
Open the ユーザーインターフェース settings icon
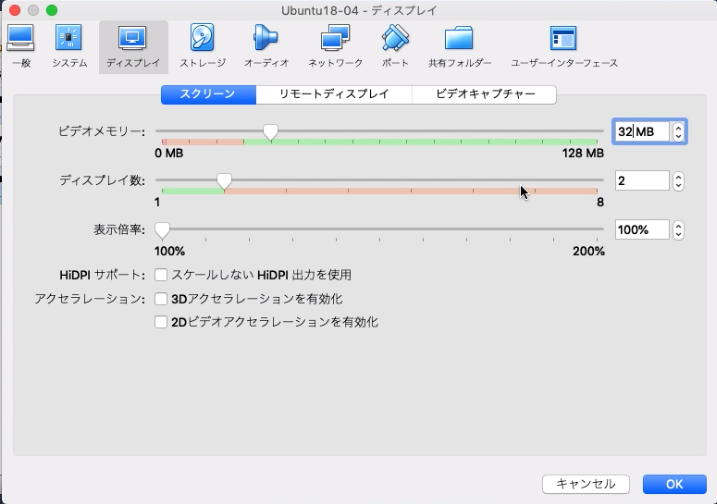pyautogui.click(x=564, y=46)
